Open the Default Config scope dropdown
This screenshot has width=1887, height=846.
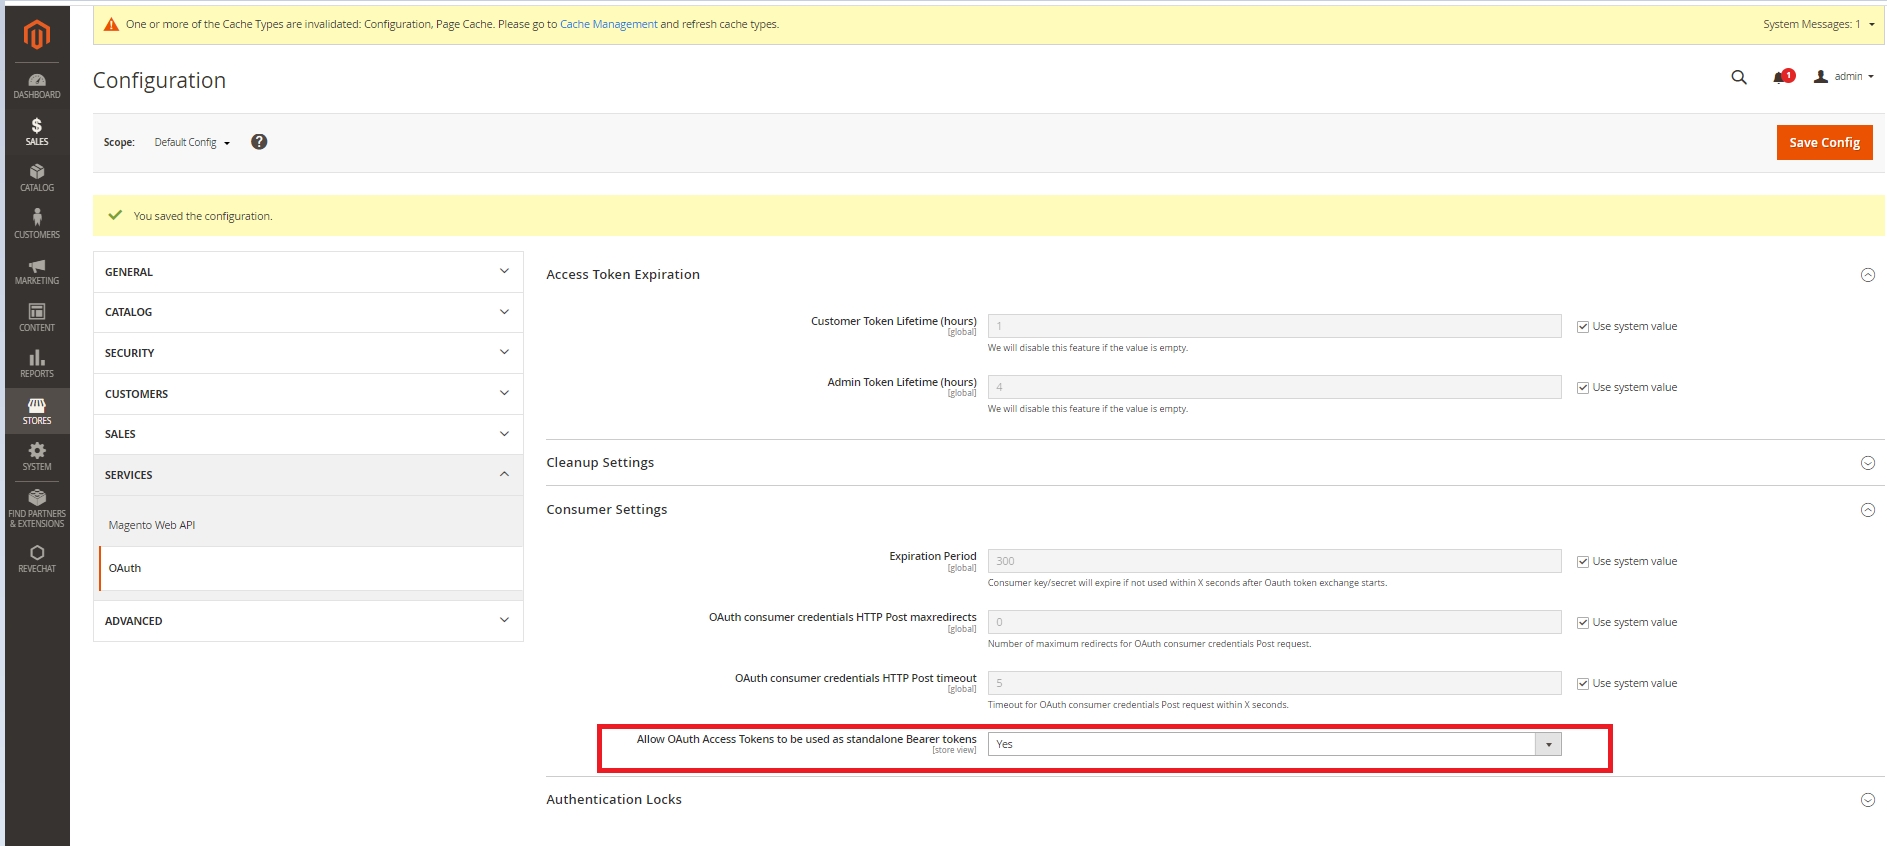(x=192, y=143)
